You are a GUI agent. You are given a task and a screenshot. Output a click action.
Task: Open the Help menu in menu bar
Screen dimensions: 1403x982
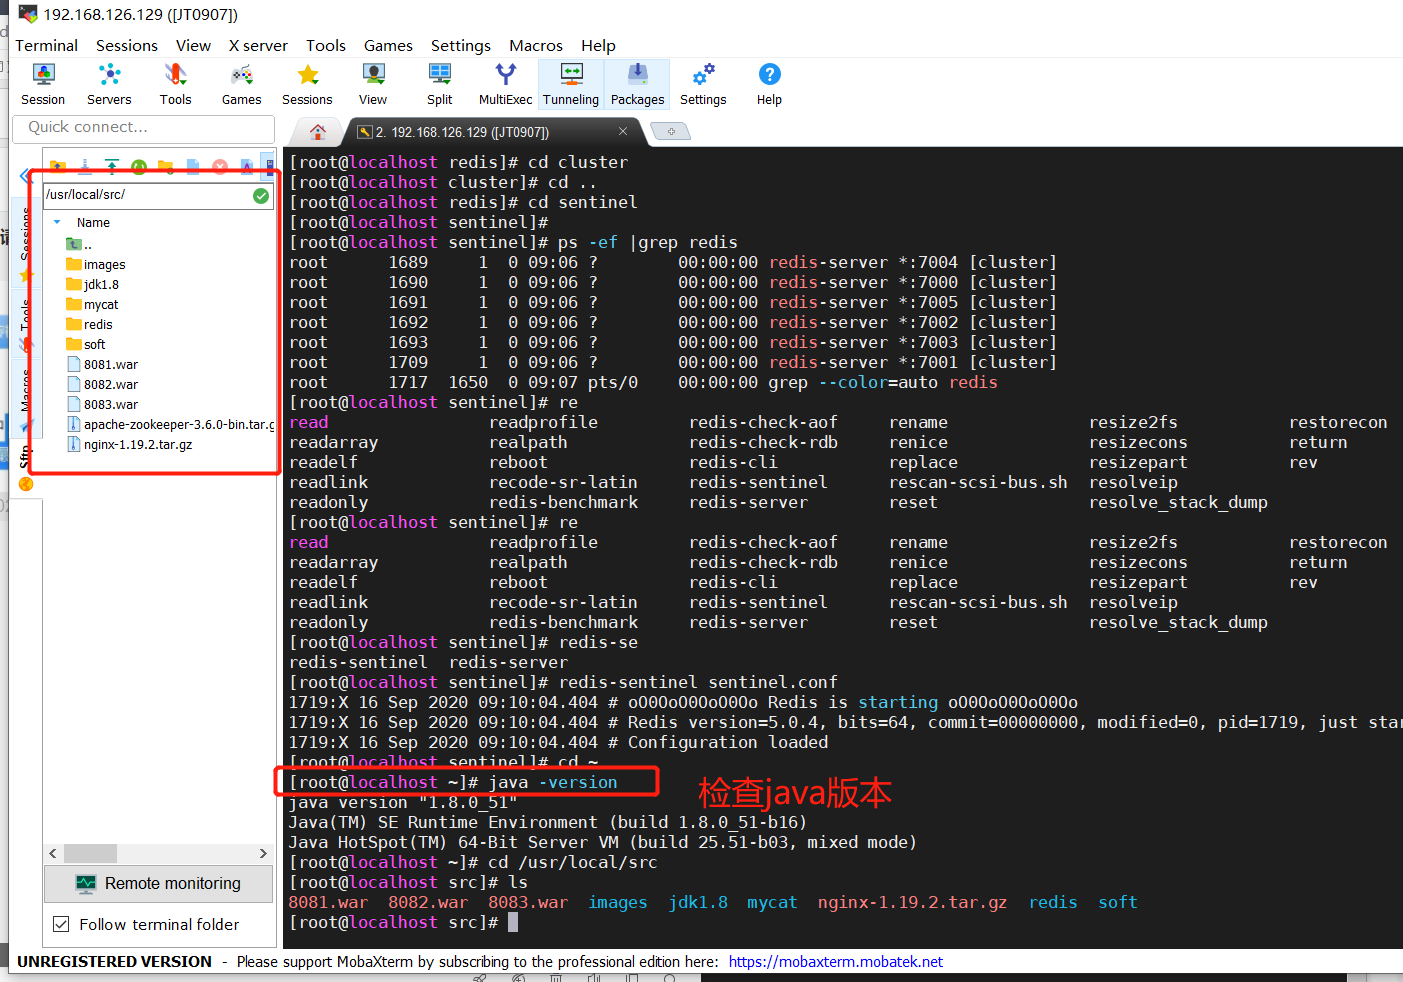pos(598,45)
